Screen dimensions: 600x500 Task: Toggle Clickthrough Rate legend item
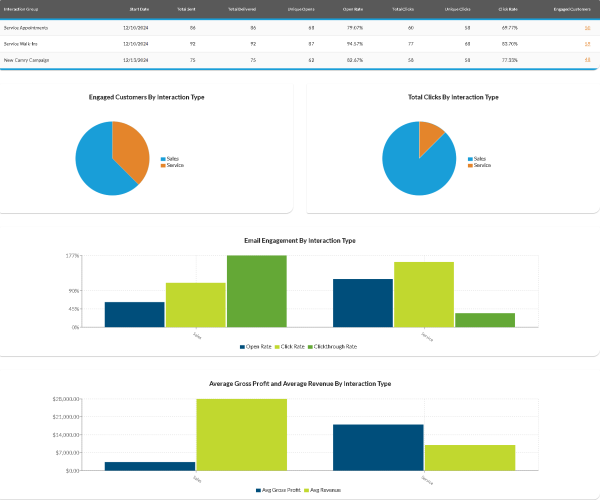point(333,346)
